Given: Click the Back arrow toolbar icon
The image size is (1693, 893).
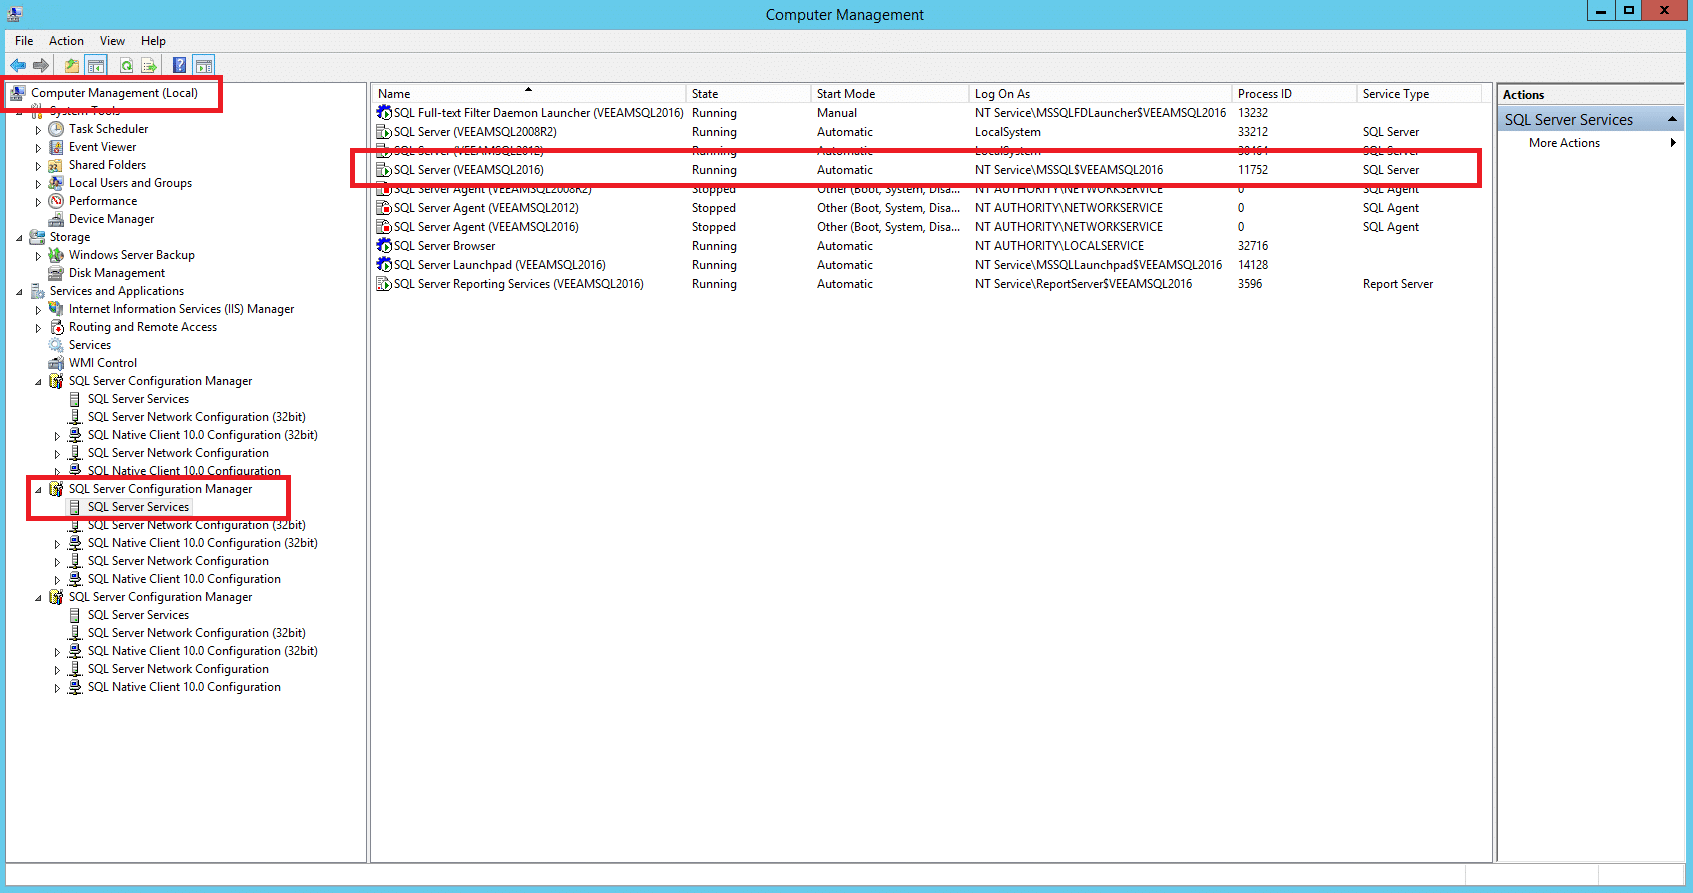Looking at the screenshot, I should [x=18, y=66].
